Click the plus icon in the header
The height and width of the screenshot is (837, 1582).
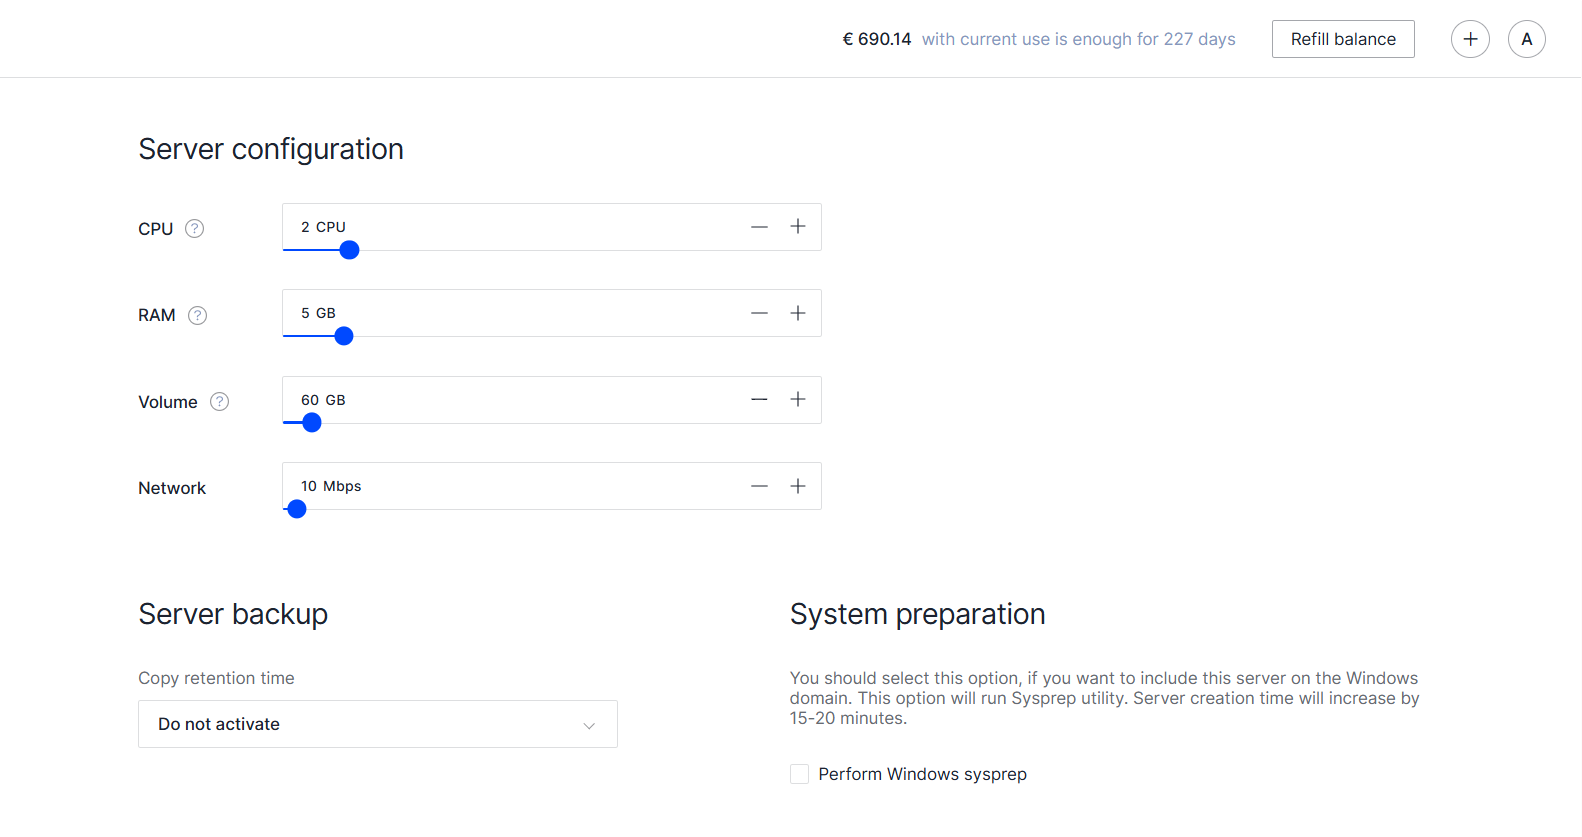coord(1470,38)
